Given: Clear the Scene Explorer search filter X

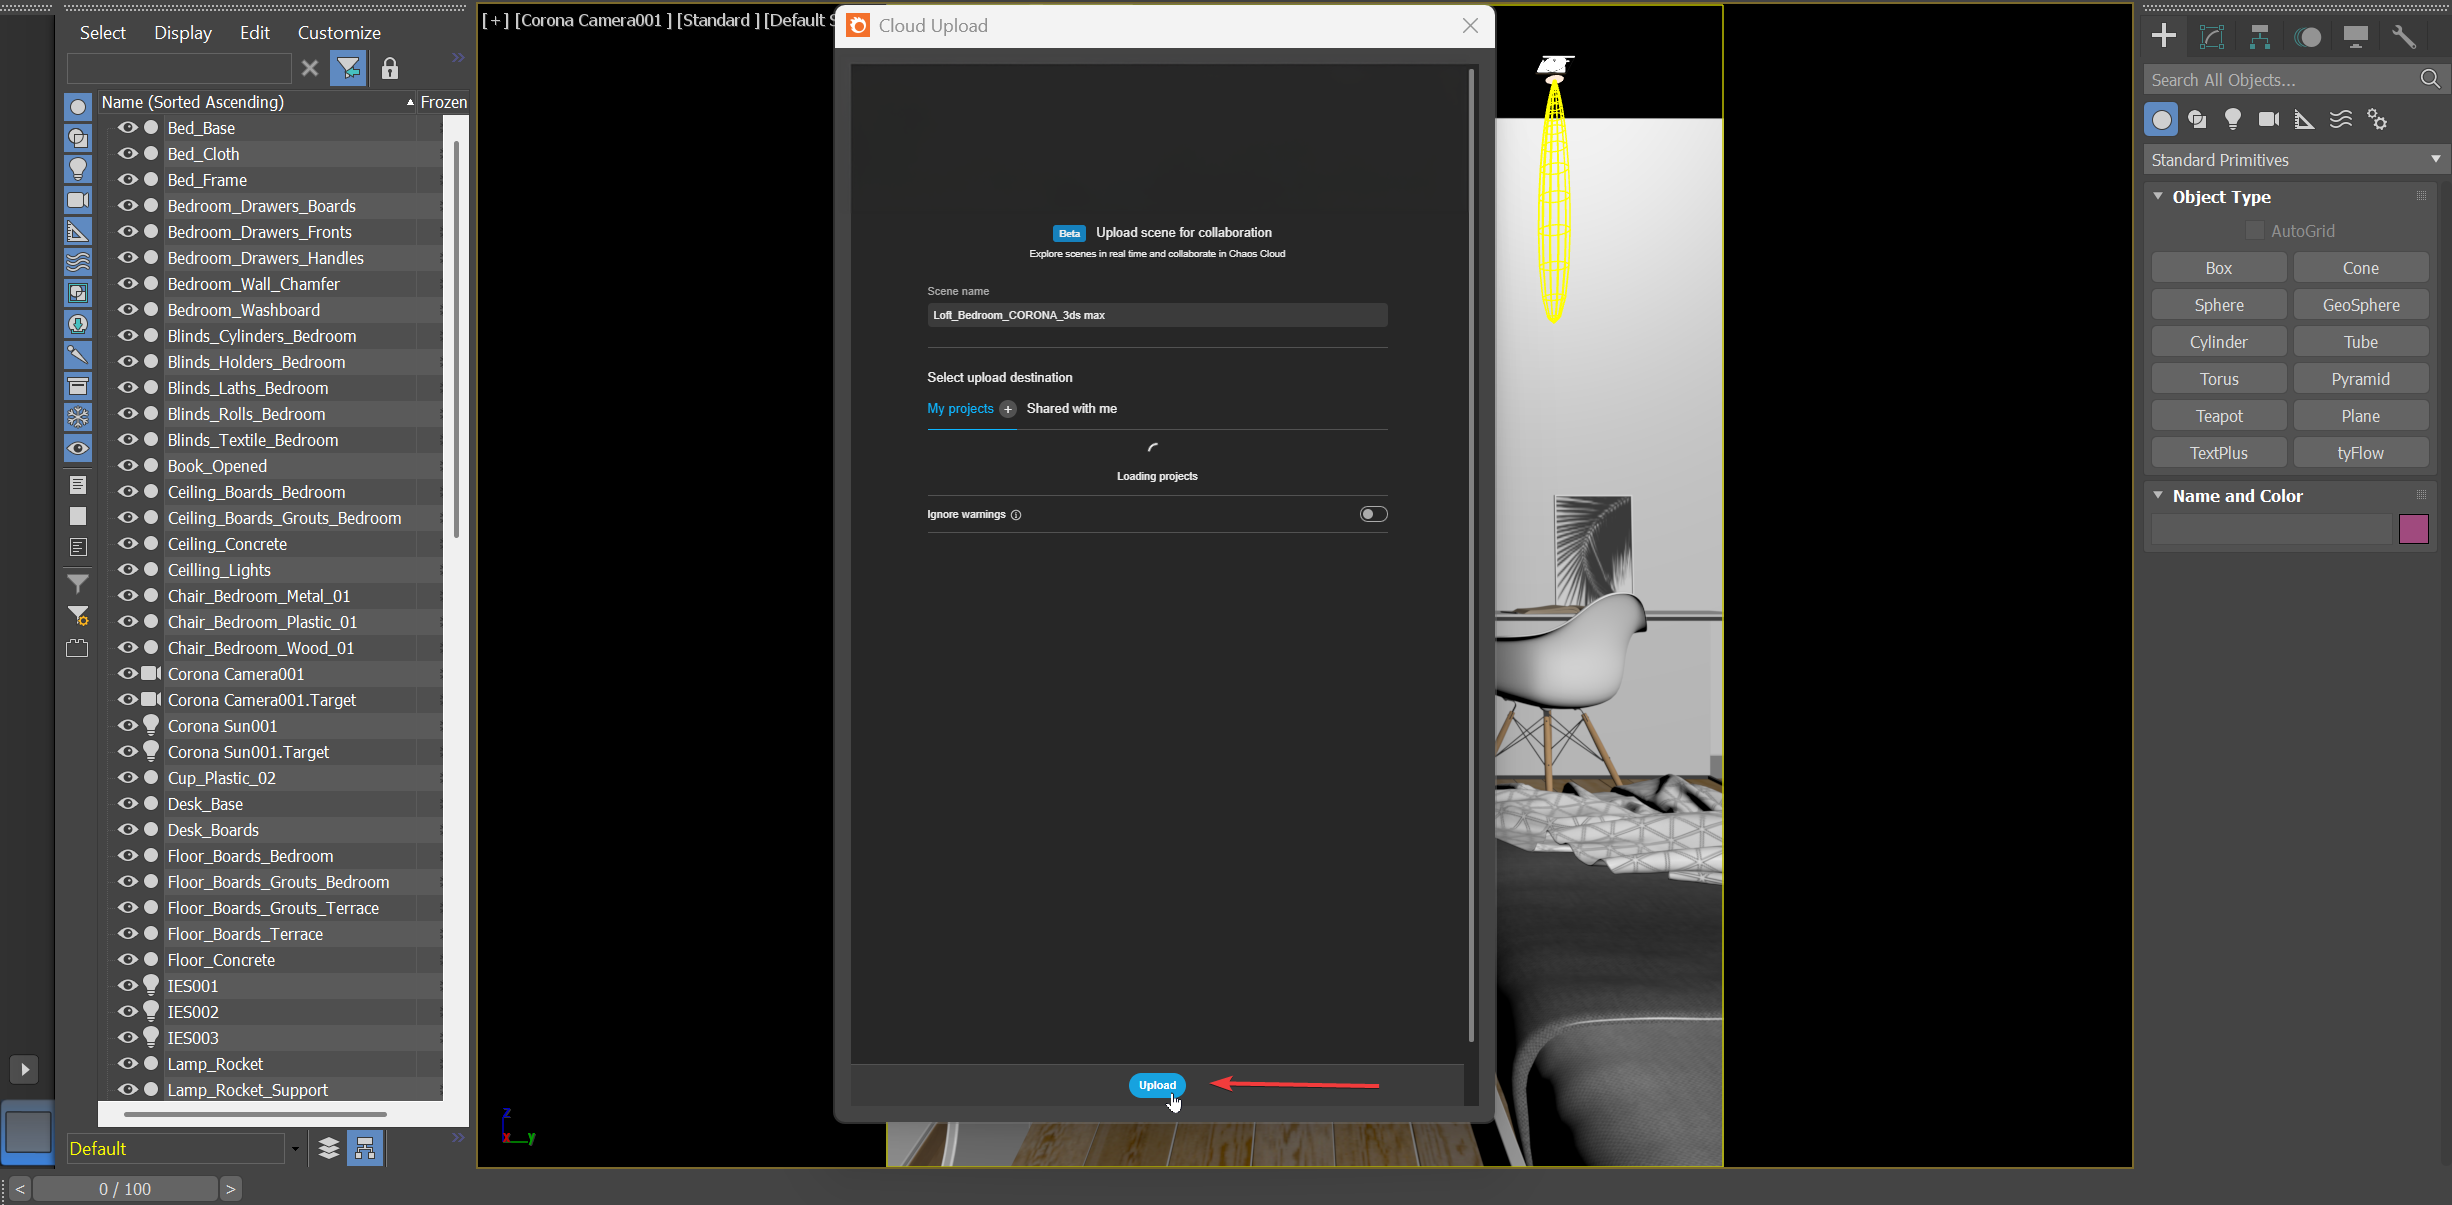Looking at the screenshot, I should pyautogui.click(x=310, y=68).
